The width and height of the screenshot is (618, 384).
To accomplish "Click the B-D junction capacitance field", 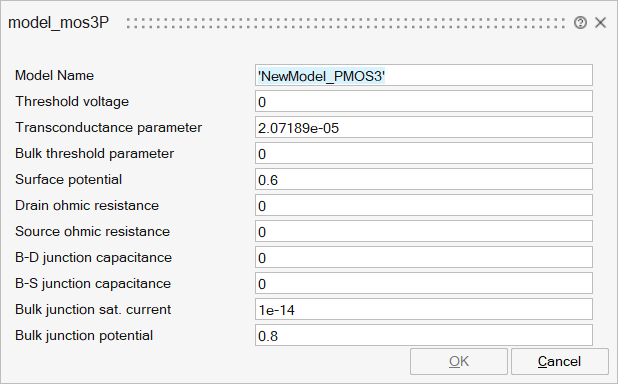I will [x=424, y=257].
